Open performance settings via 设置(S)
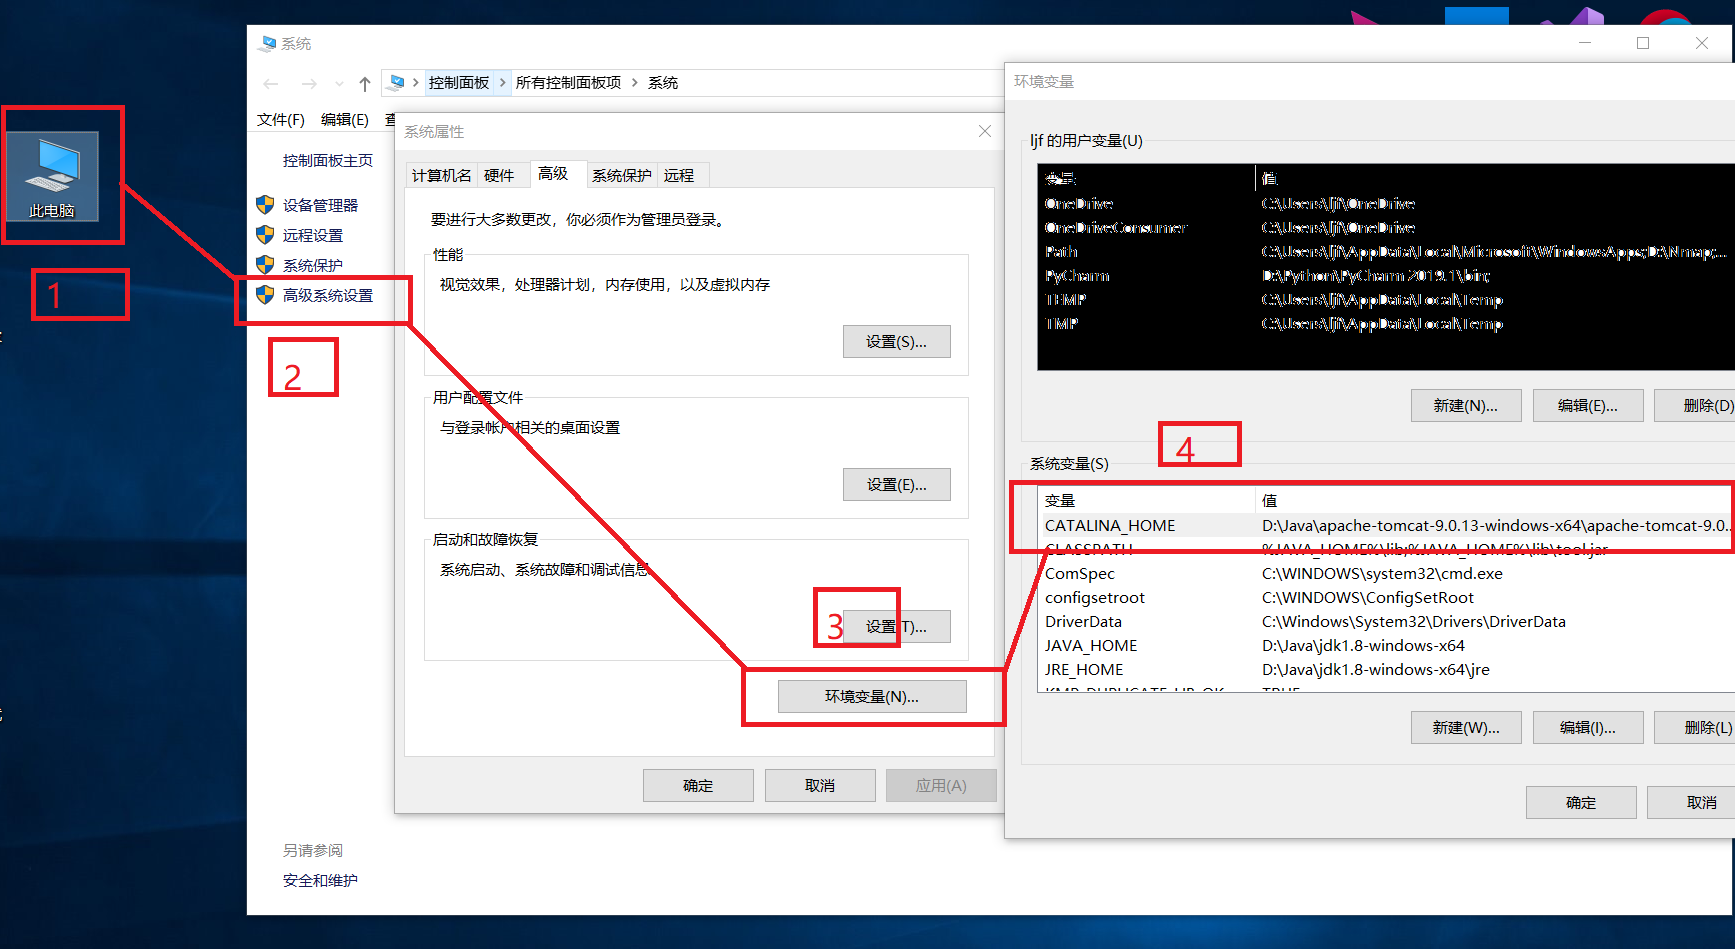Image resolution: width=1735 pixels, height=949 pixels. (x=896, y=341)
